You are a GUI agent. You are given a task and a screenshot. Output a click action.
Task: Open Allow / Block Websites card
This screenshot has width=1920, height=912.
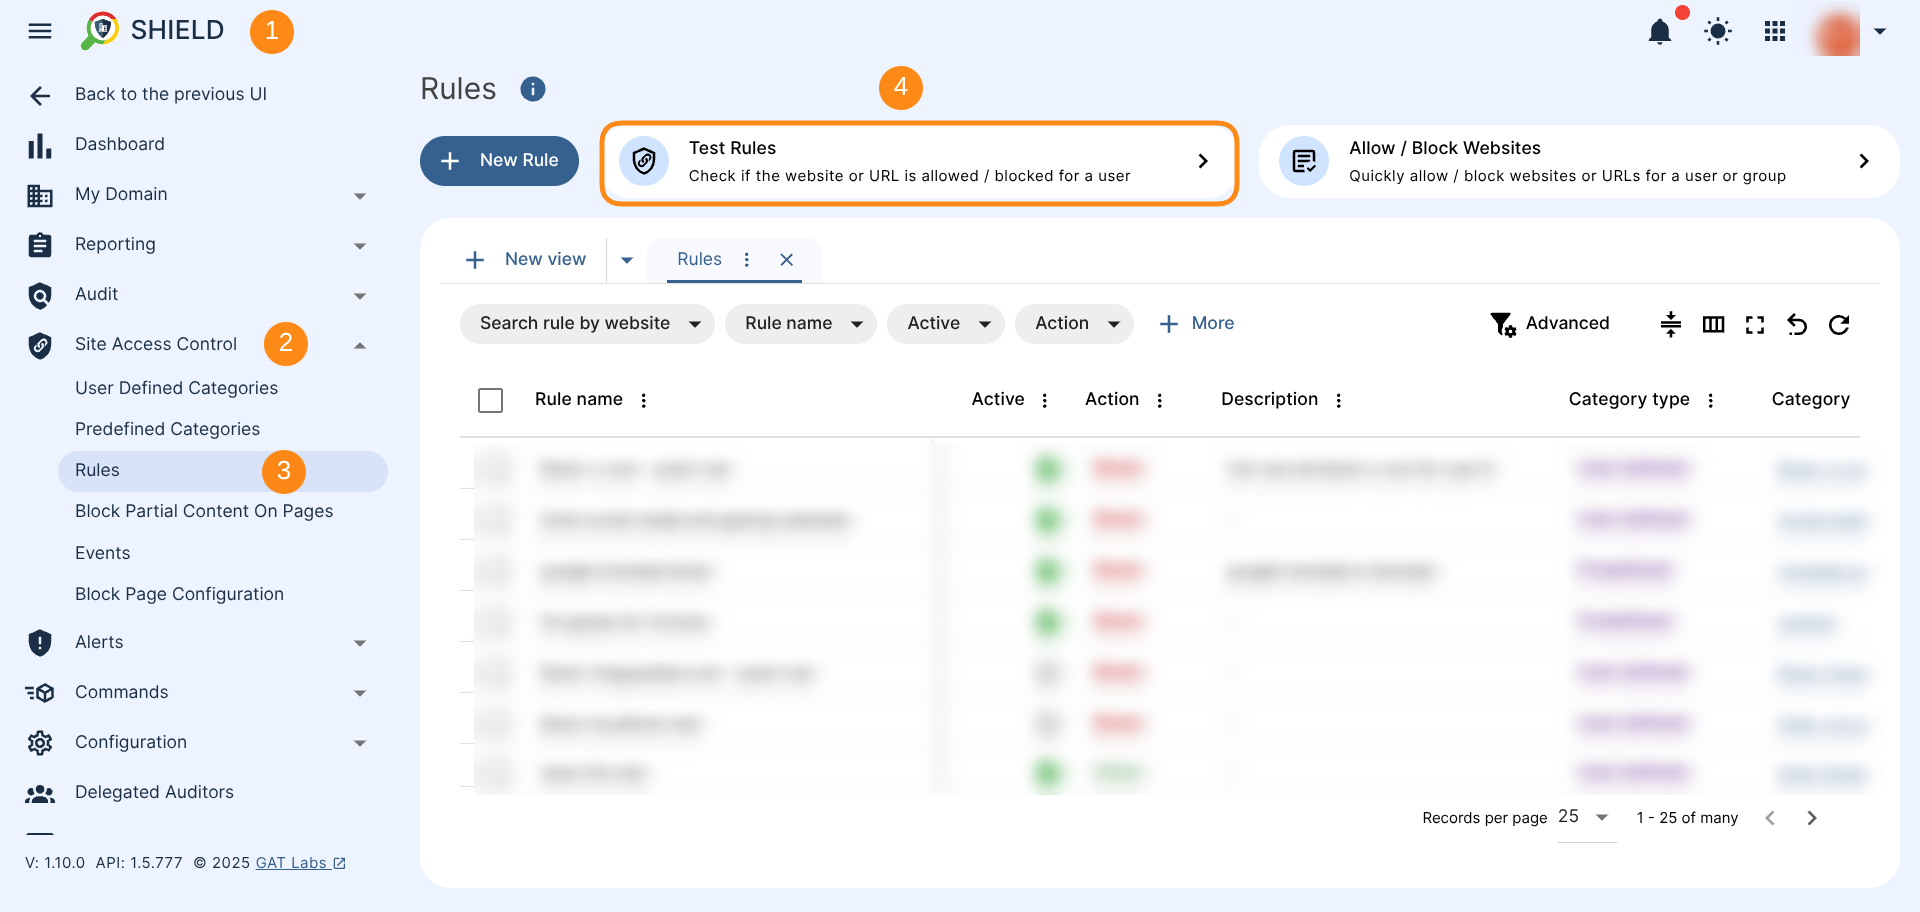point(1579,161)
